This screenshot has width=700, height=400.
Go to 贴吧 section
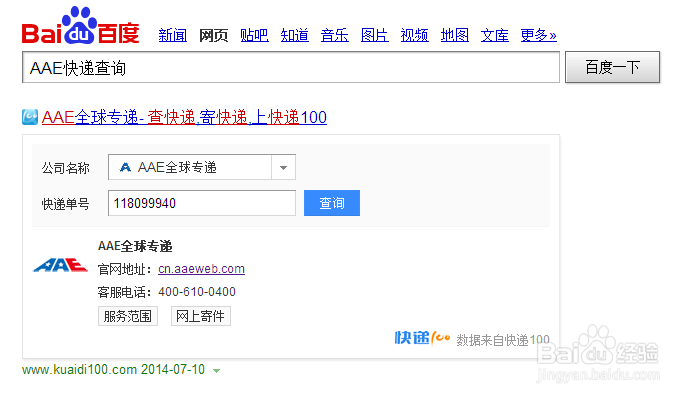point(254,35)
